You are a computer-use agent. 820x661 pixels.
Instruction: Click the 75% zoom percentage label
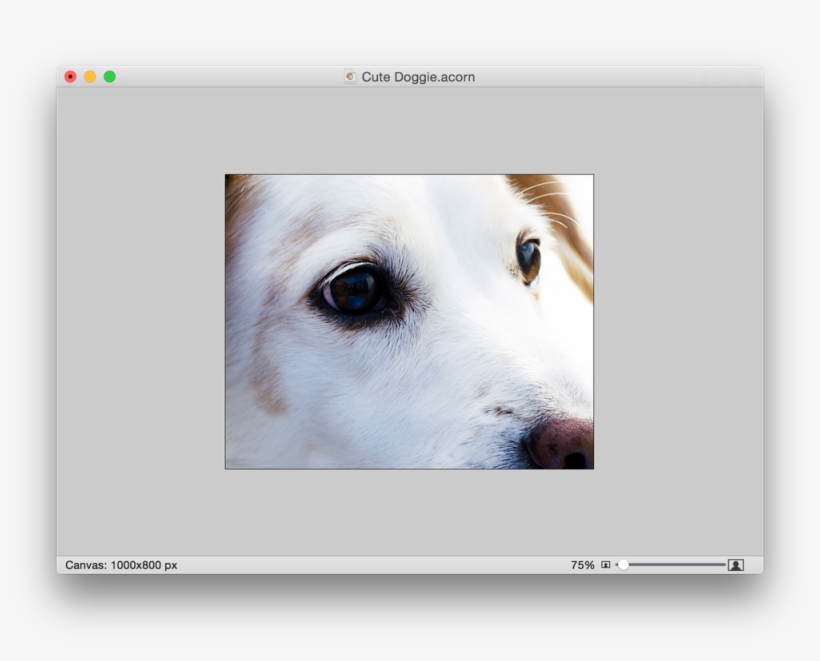(x=583, y=565)
